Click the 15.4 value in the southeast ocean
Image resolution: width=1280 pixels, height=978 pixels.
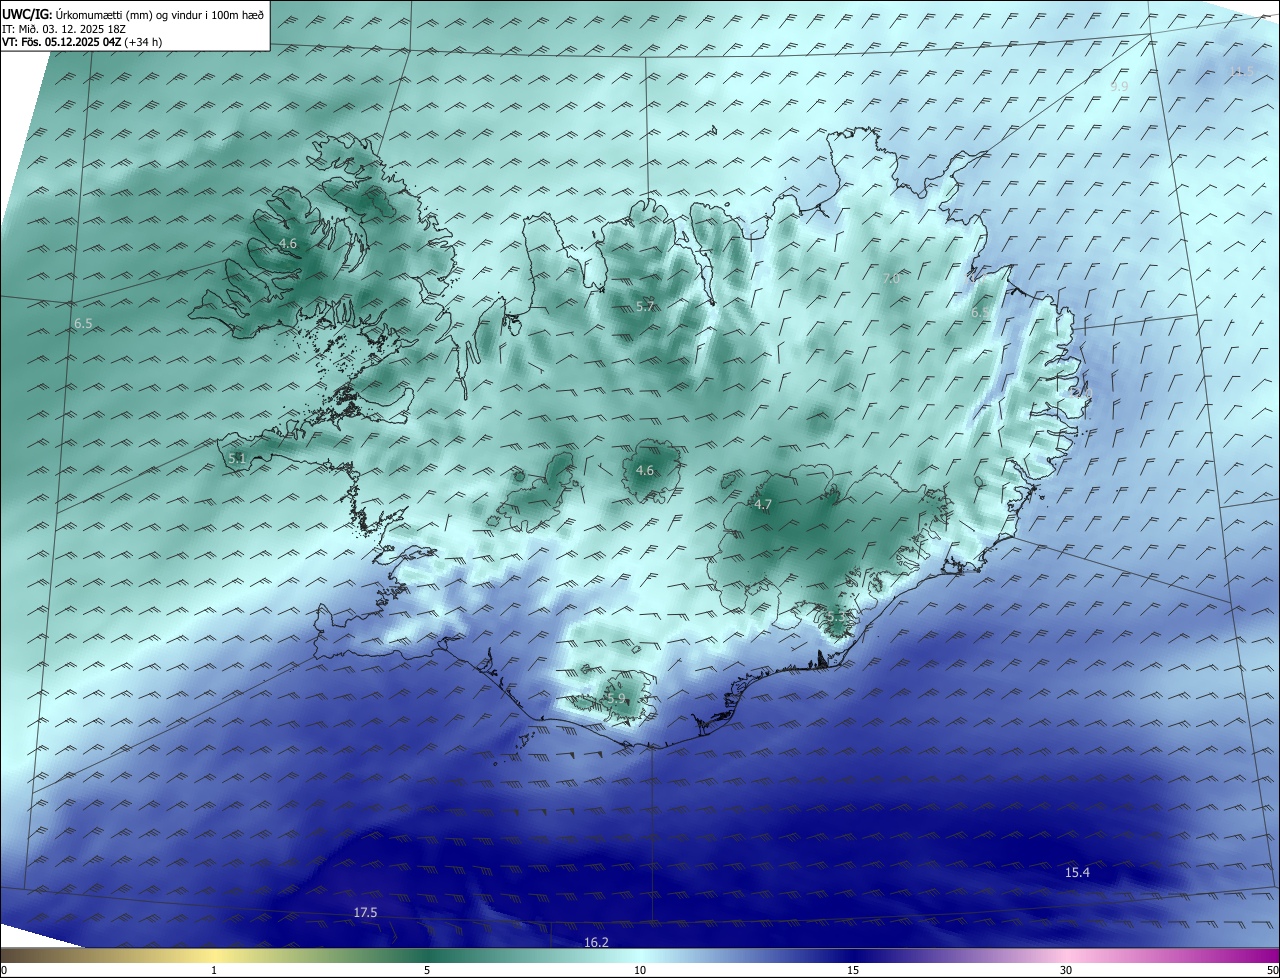[x=1077, y=873]
